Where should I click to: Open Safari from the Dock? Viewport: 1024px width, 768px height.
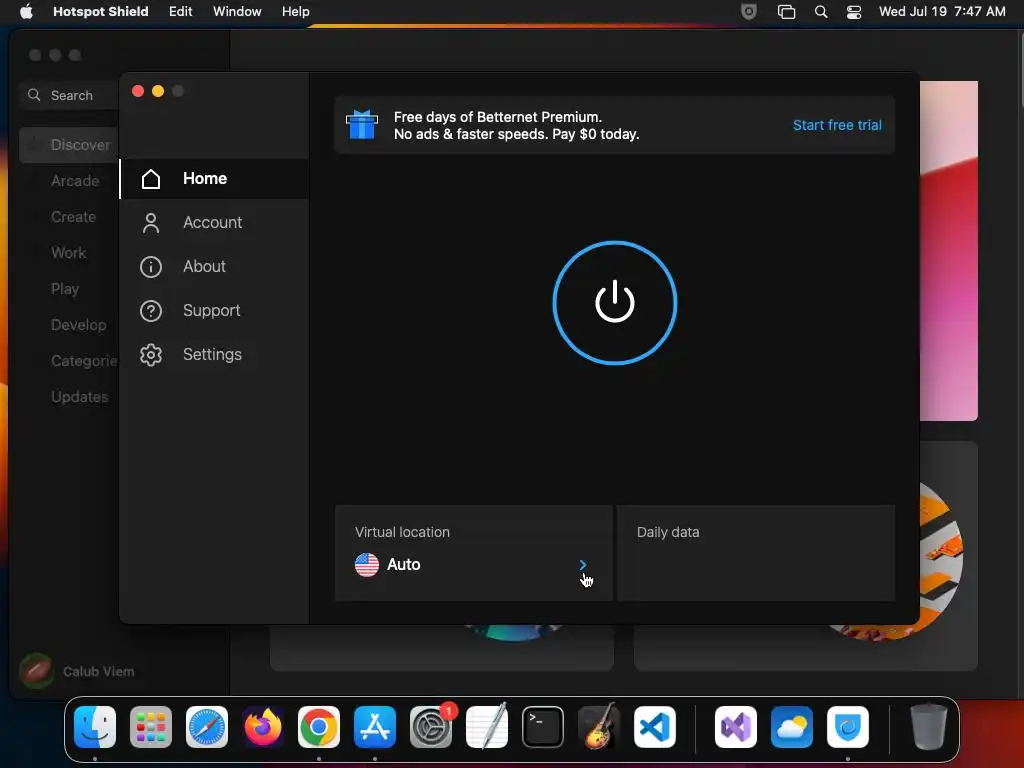tap(207, 727)
